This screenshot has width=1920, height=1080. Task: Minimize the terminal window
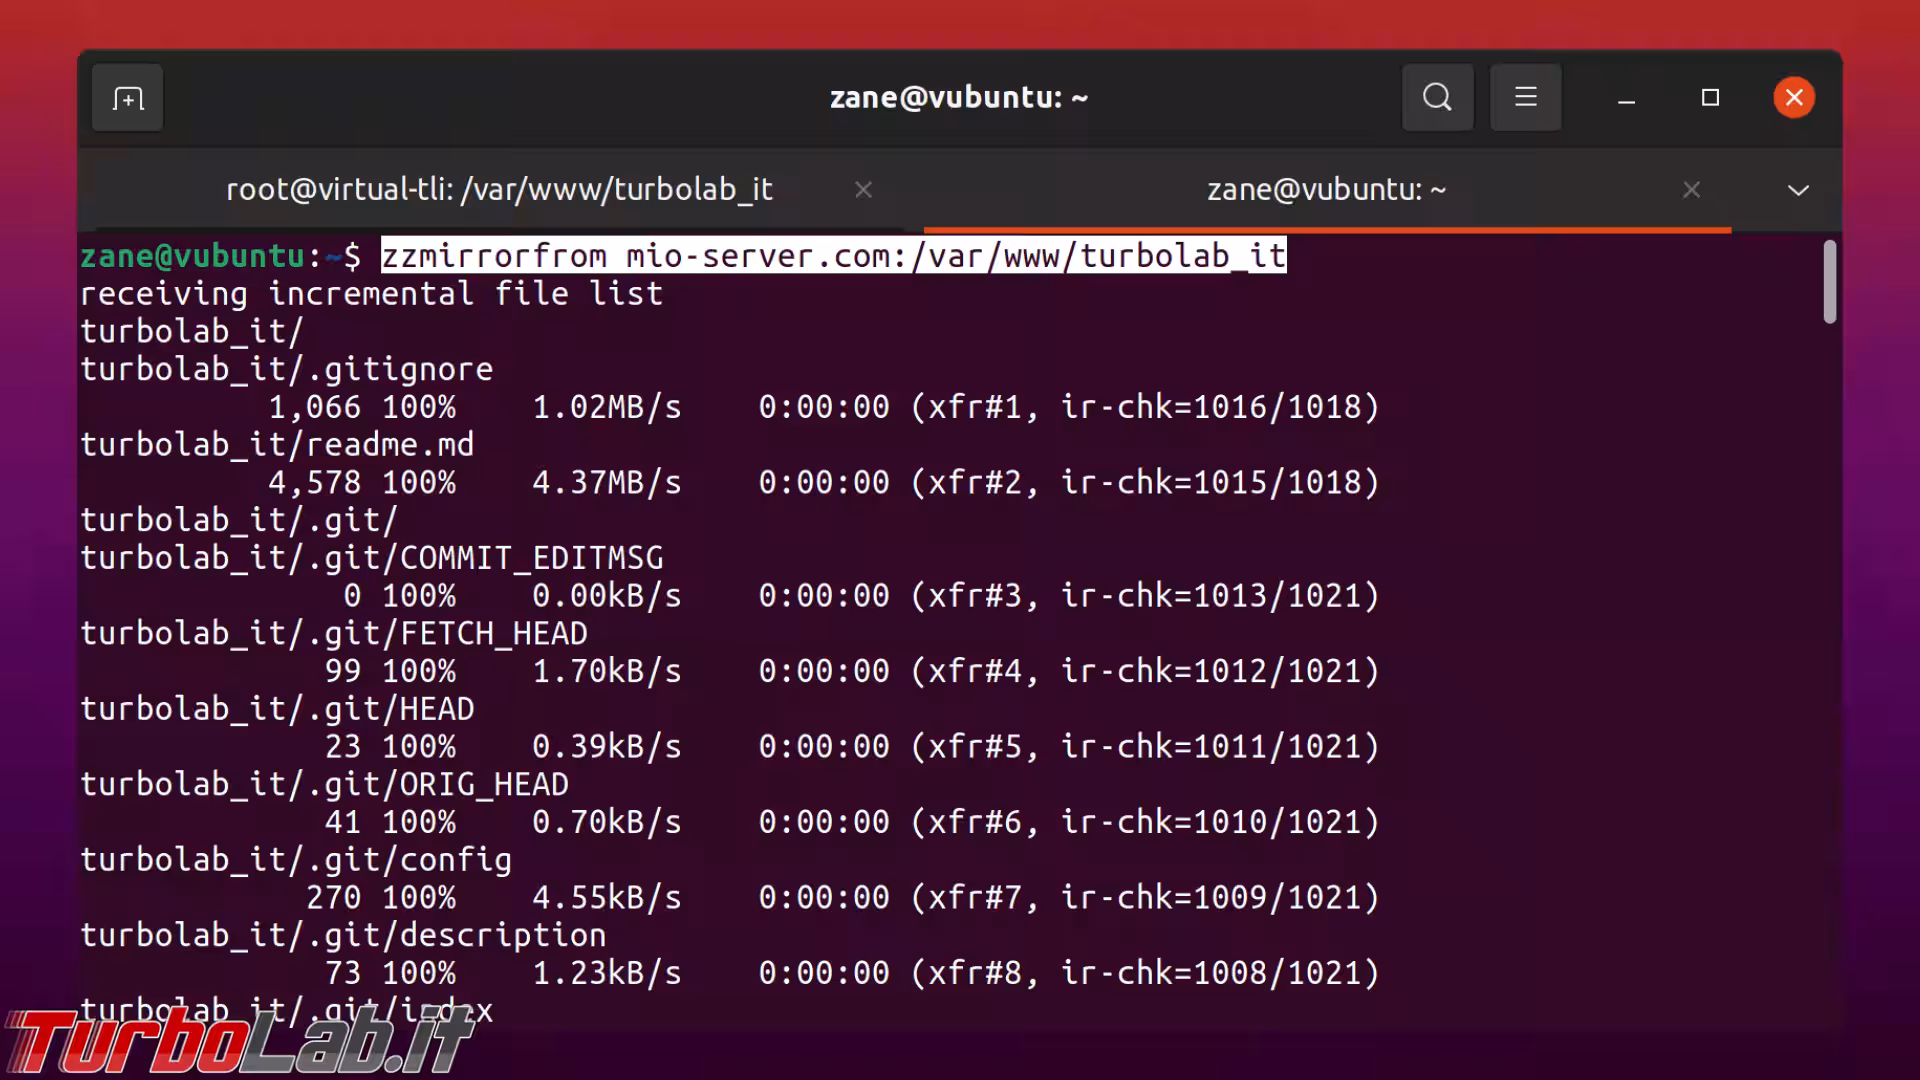coord(1627,98)
